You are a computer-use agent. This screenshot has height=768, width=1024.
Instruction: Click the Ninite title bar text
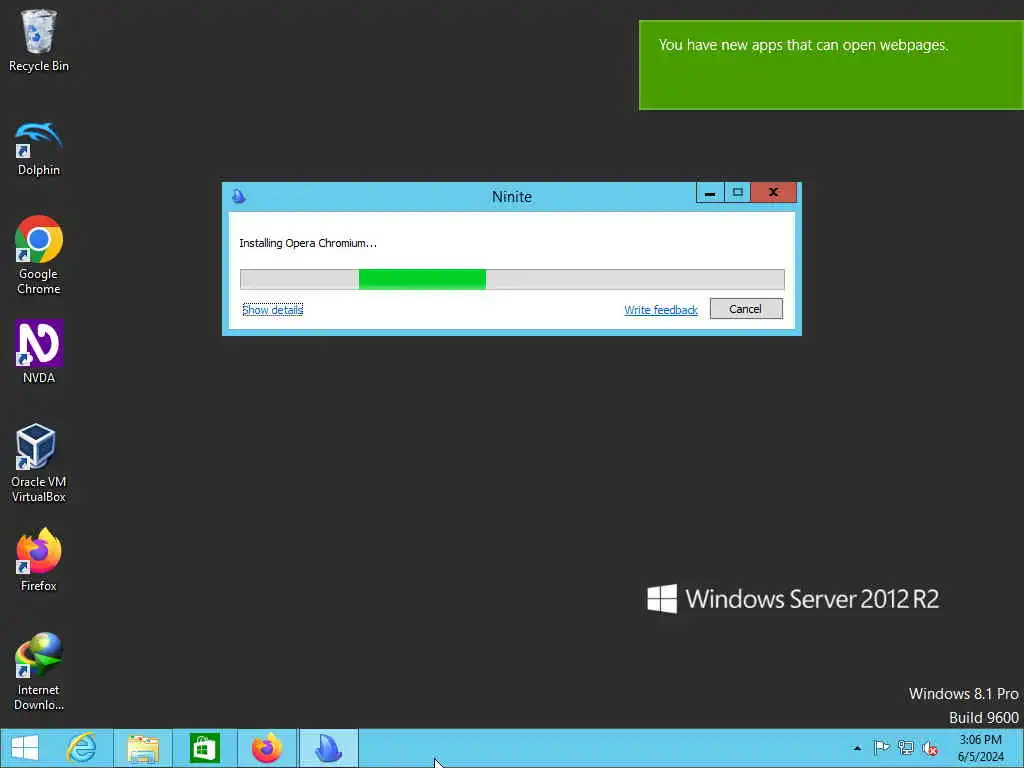512,197
